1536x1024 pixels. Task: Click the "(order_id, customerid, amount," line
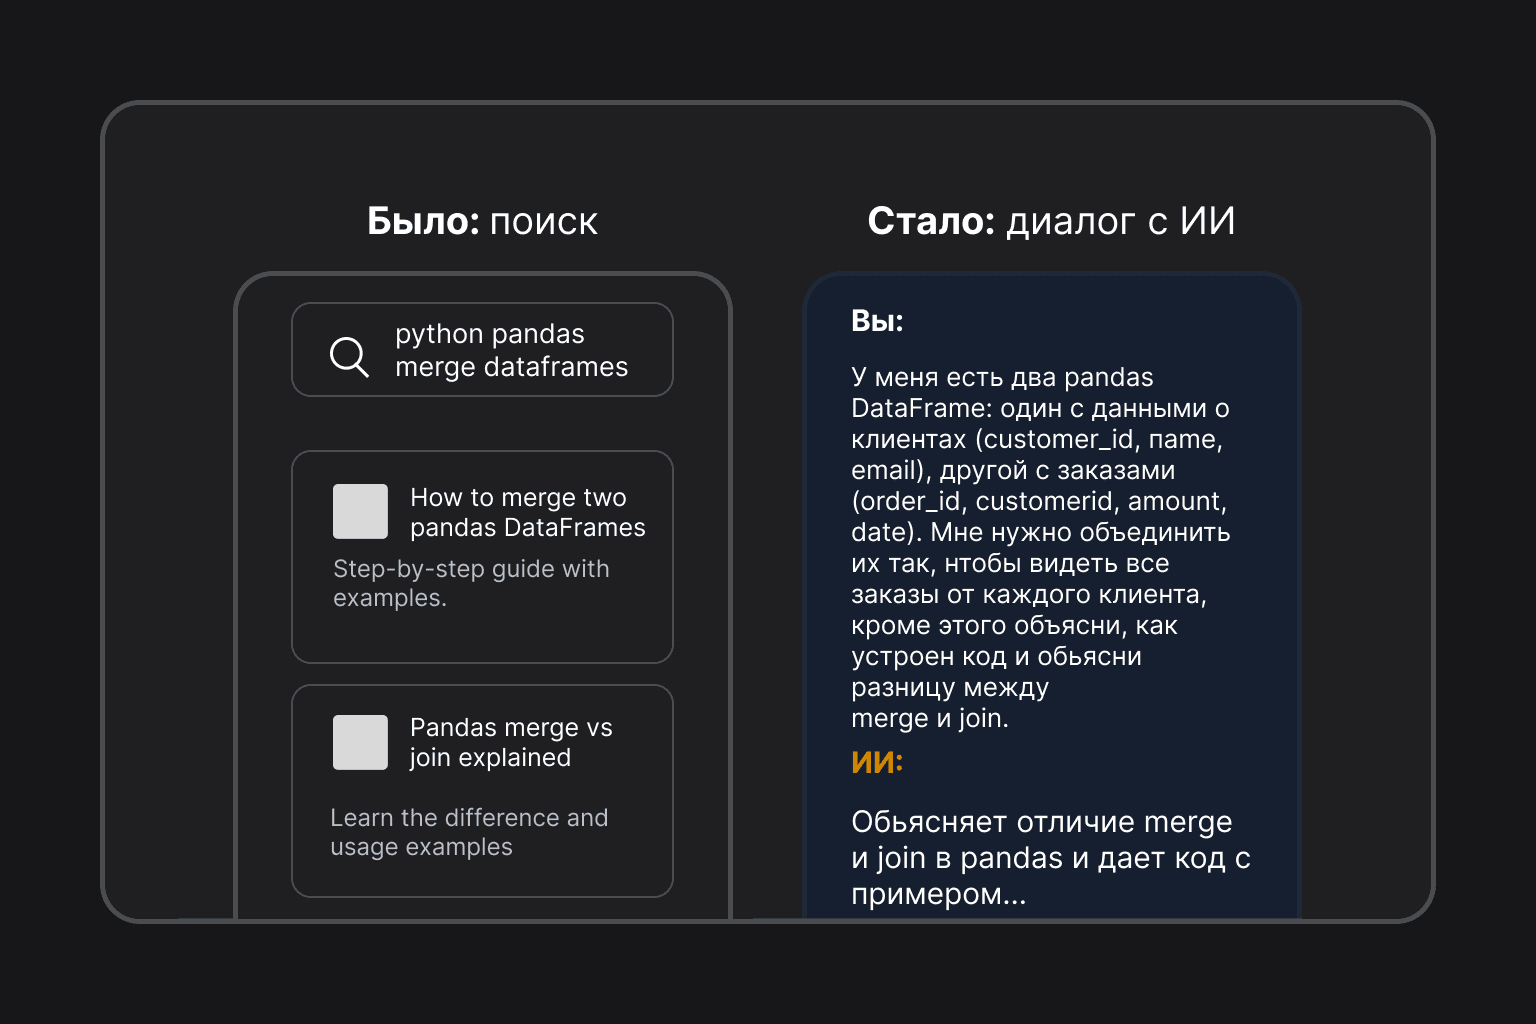click(x=1038, y=501)
